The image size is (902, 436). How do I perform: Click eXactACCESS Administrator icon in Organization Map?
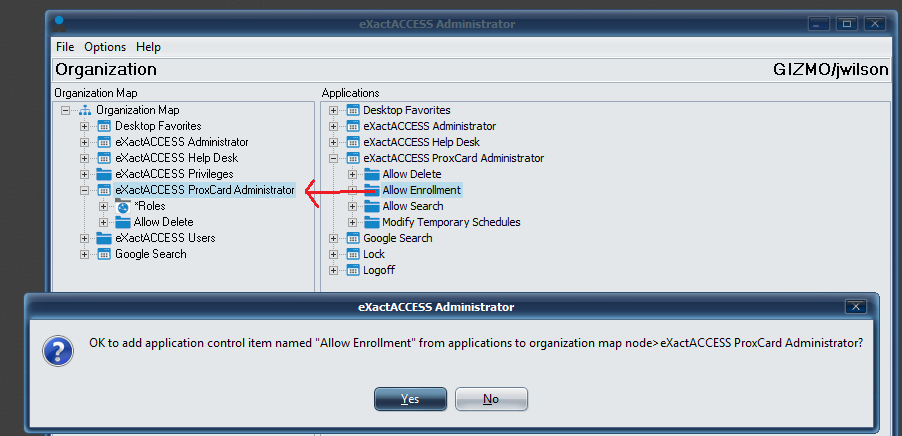pos(104,142)
